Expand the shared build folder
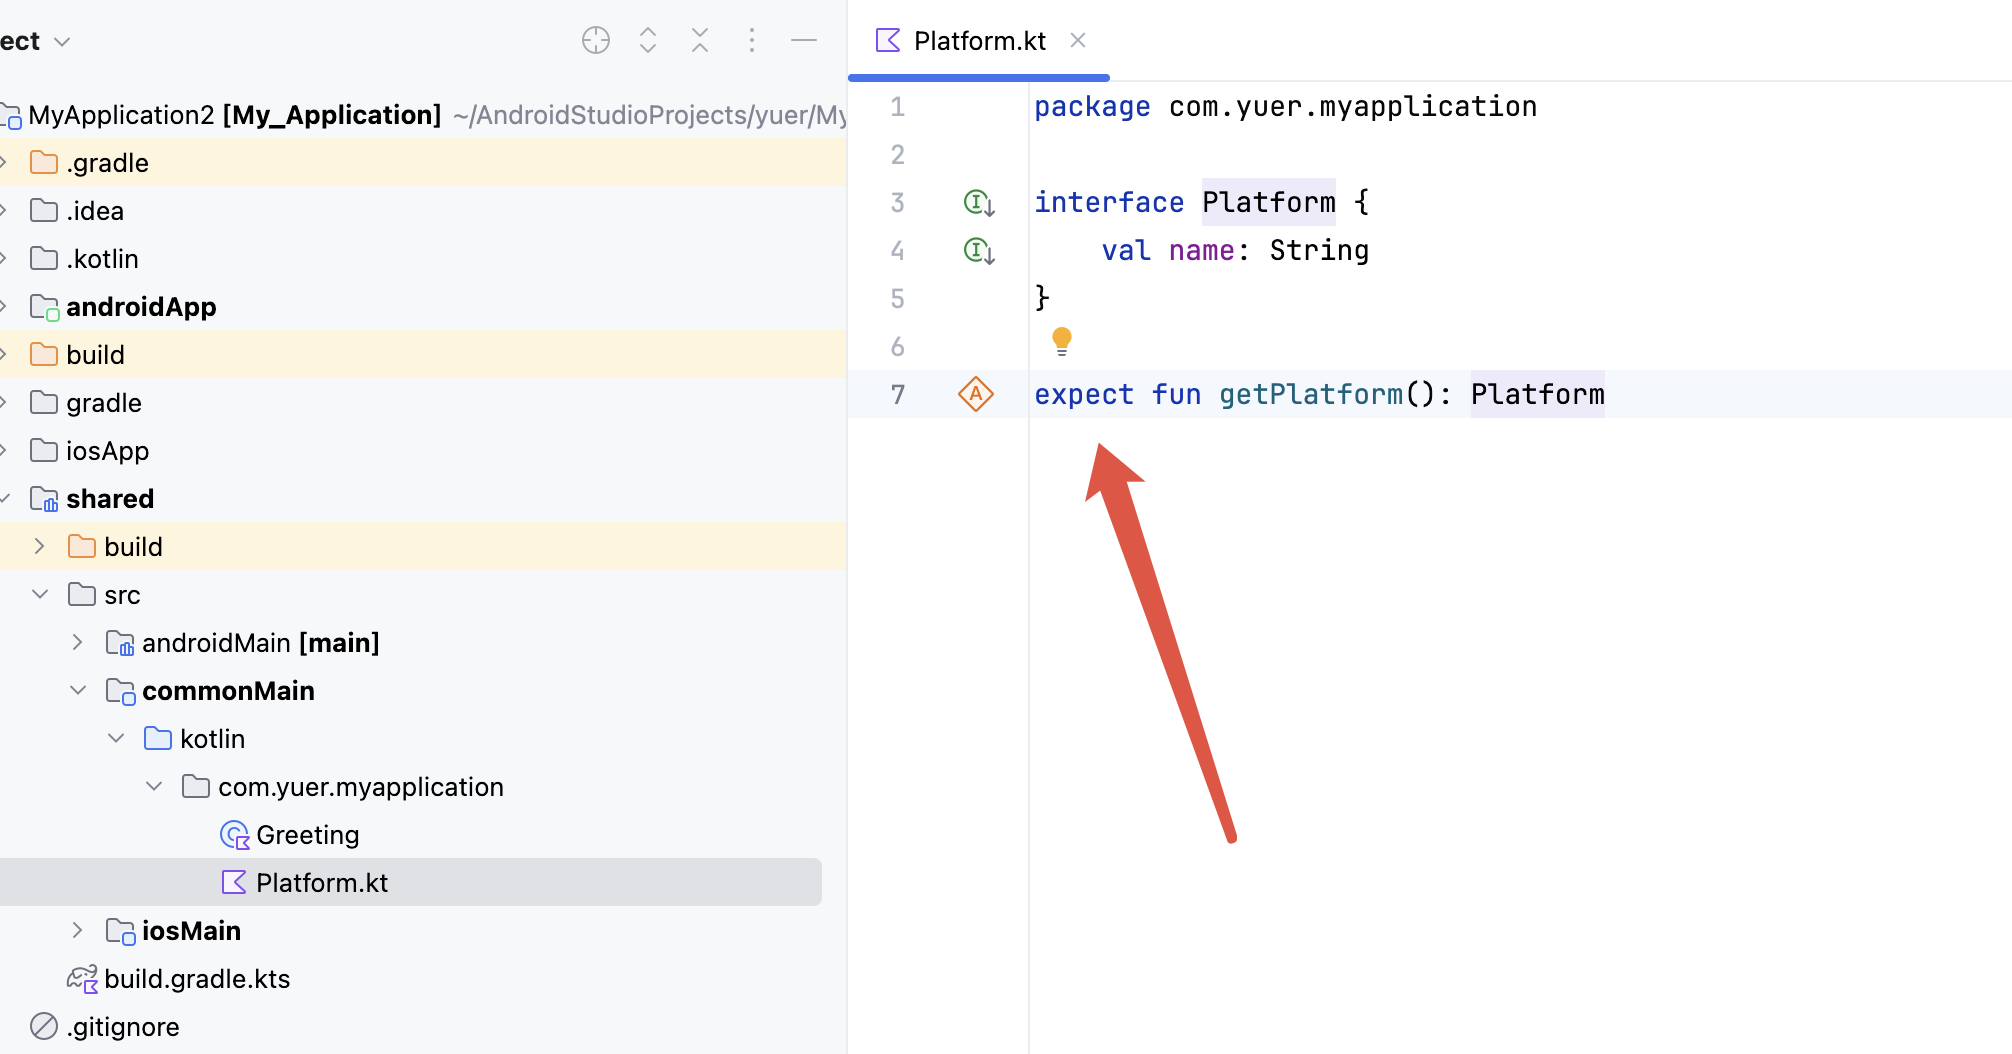 (x=40, y=546)
